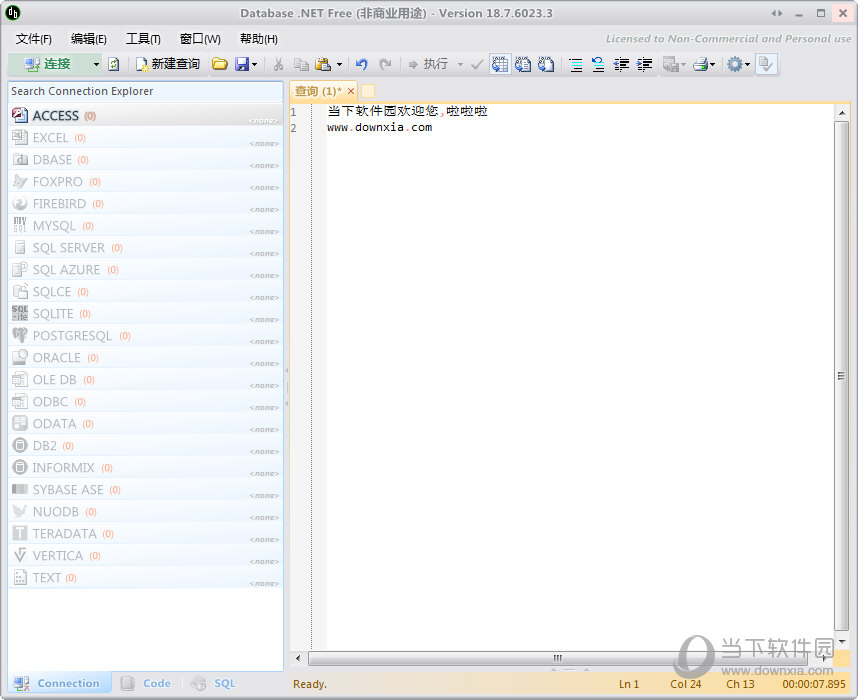Switch to the Code bottom tab
858x700 pixels.
(147, 683)
